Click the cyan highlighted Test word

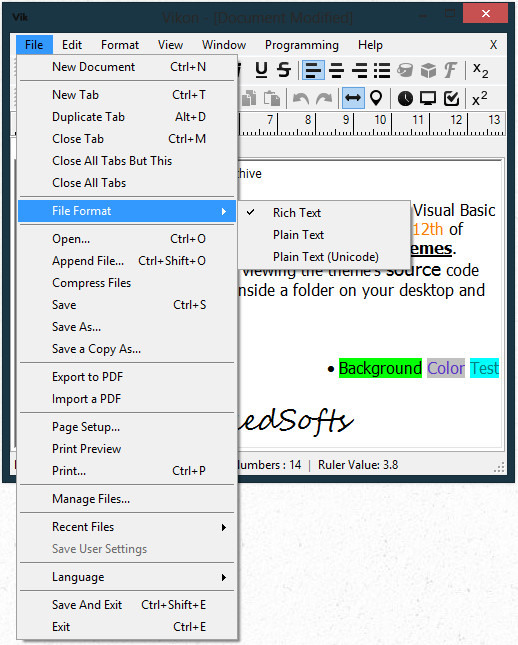tap(484, 368)
